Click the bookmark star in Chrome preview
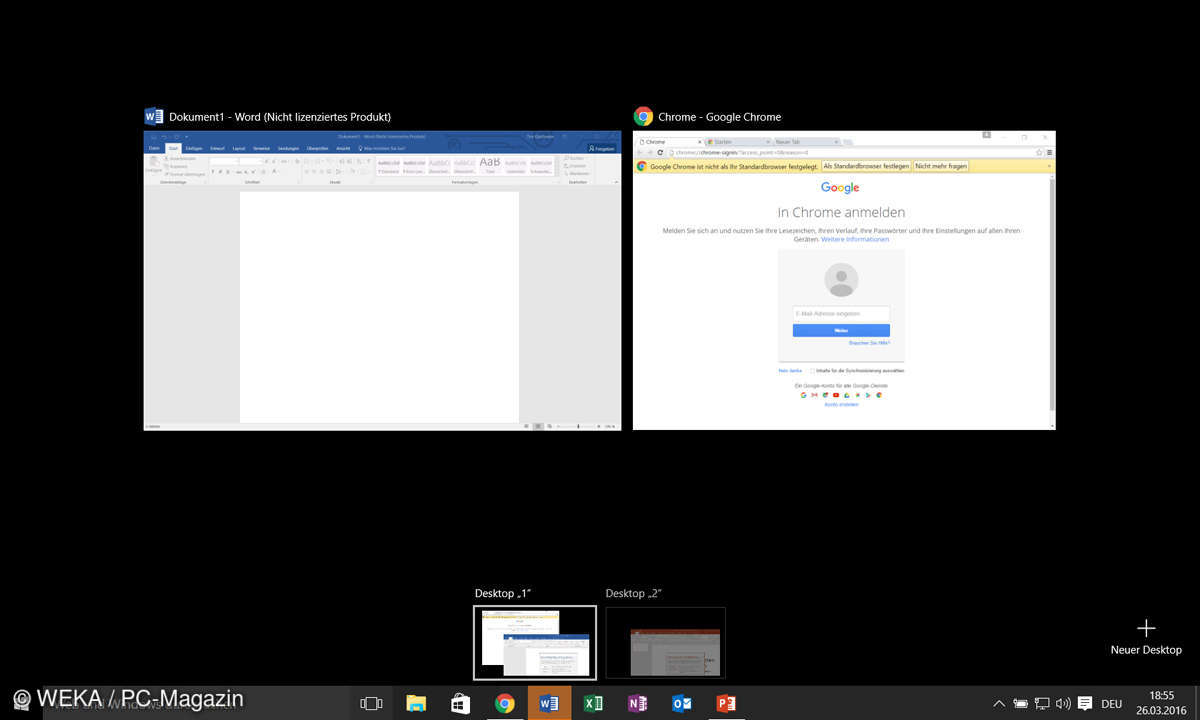Screen dimensions: 1200x720 (x=1039, y=153)
